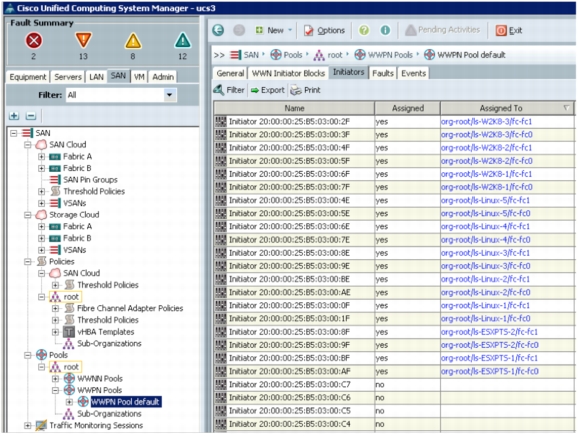Expand WWPN Pool default node

click(69, 402)
